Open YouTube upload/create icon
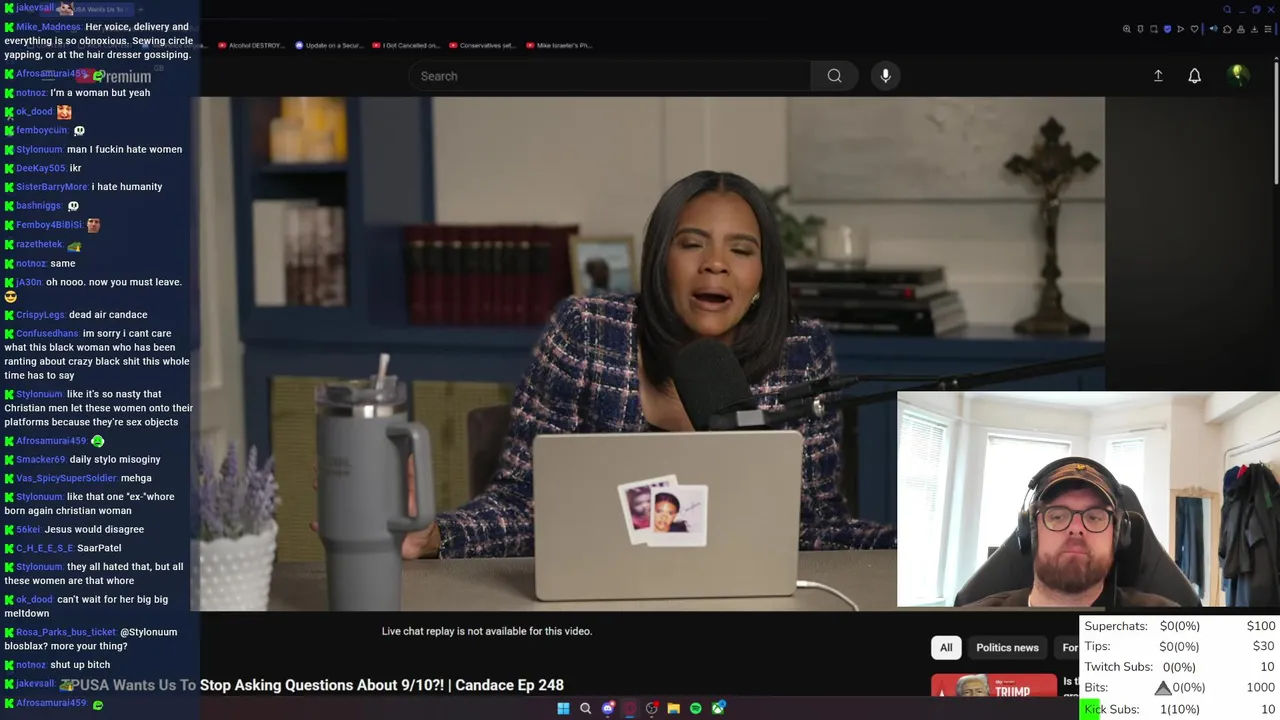This screenshot has height=720, width=1280. (x=1158, y=76)
